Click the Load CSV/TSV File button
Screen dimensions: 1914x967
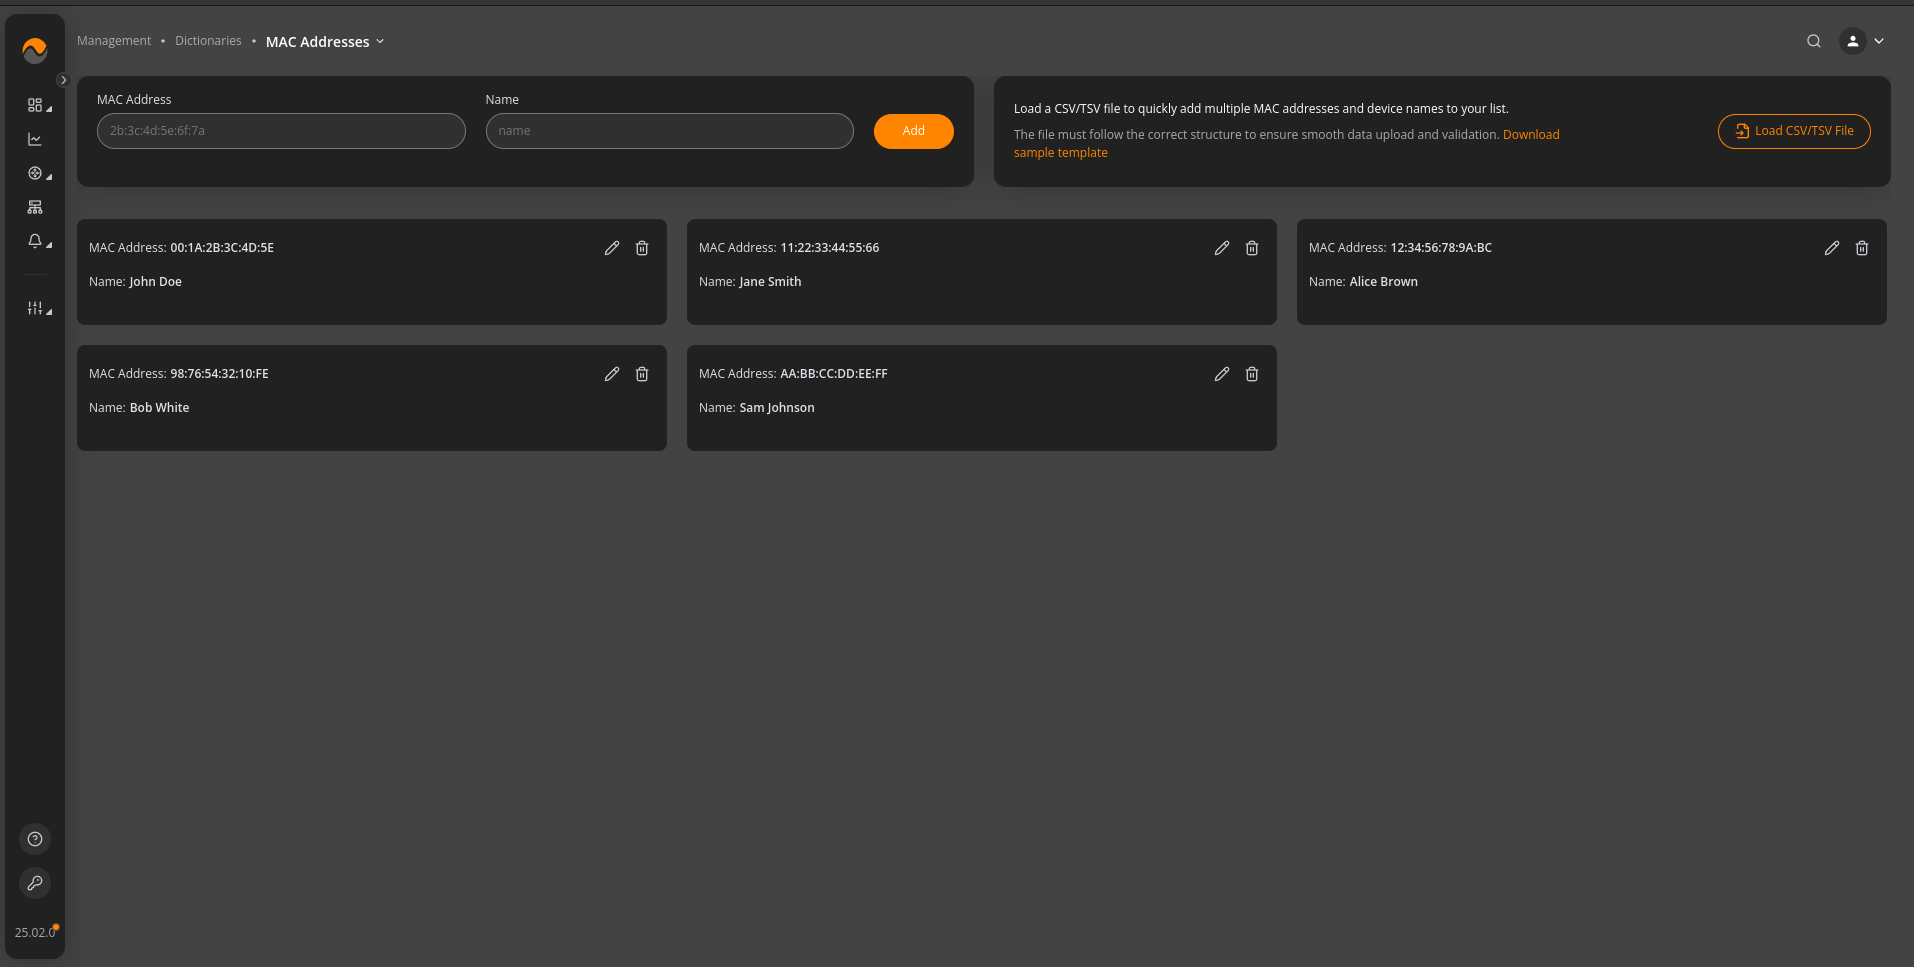1794,131
